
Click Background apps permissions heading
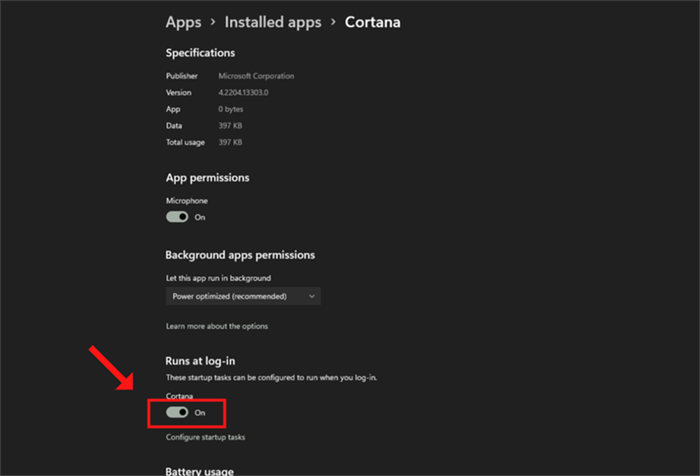[240, 255]
